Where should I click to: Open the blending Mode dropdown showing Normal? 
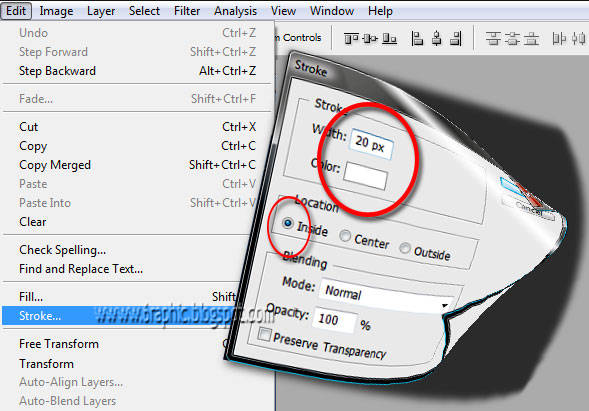(386, 296)
